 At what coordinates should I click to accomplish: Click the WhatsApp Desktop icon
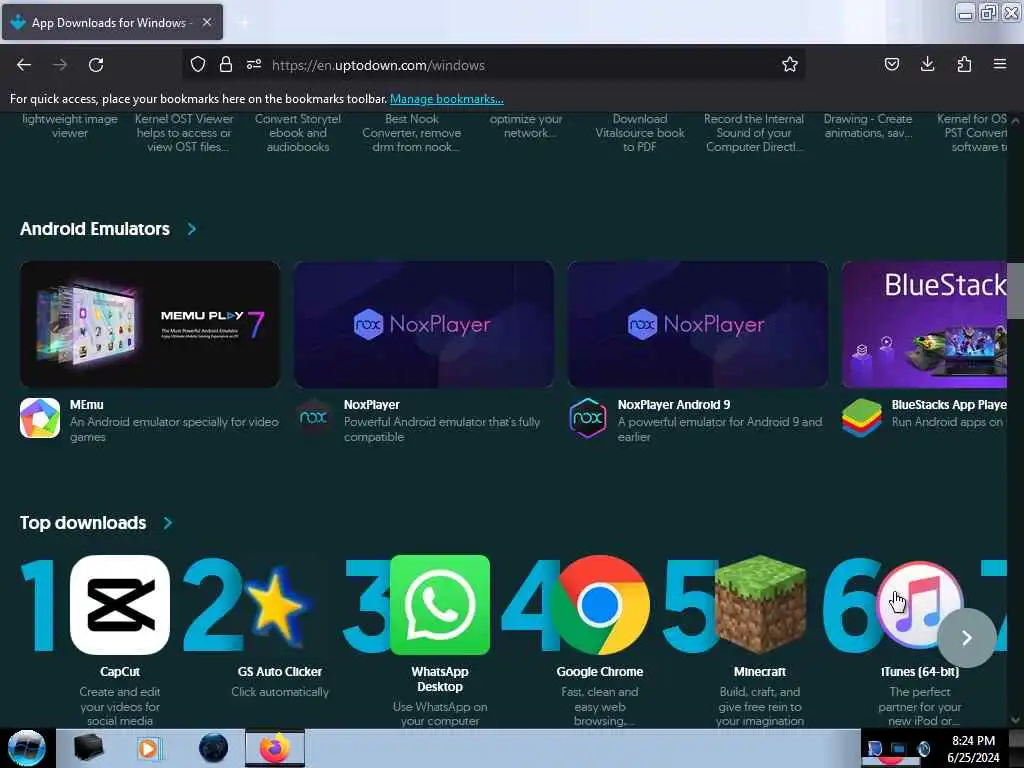coord(440,605)
